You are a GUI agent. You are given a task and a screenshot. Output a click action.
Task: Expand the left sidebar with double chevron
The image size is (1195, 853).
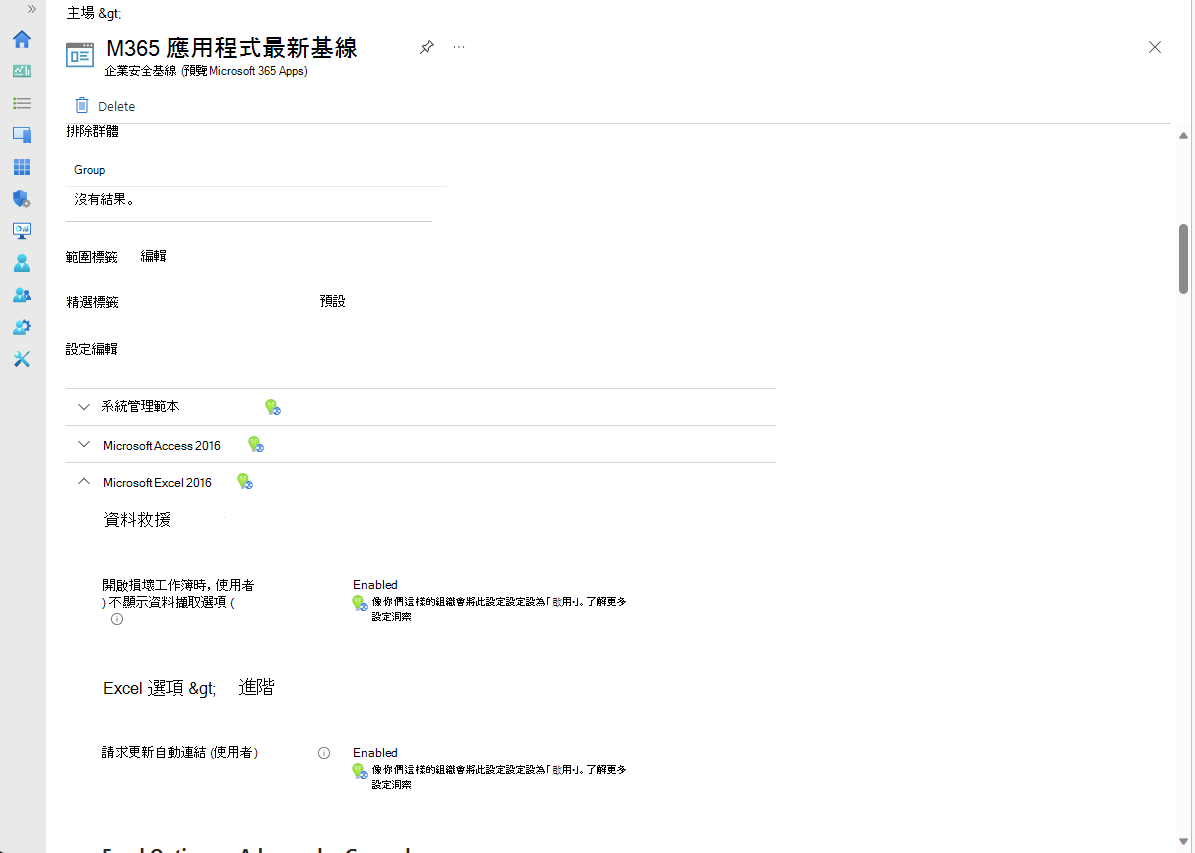31,9
